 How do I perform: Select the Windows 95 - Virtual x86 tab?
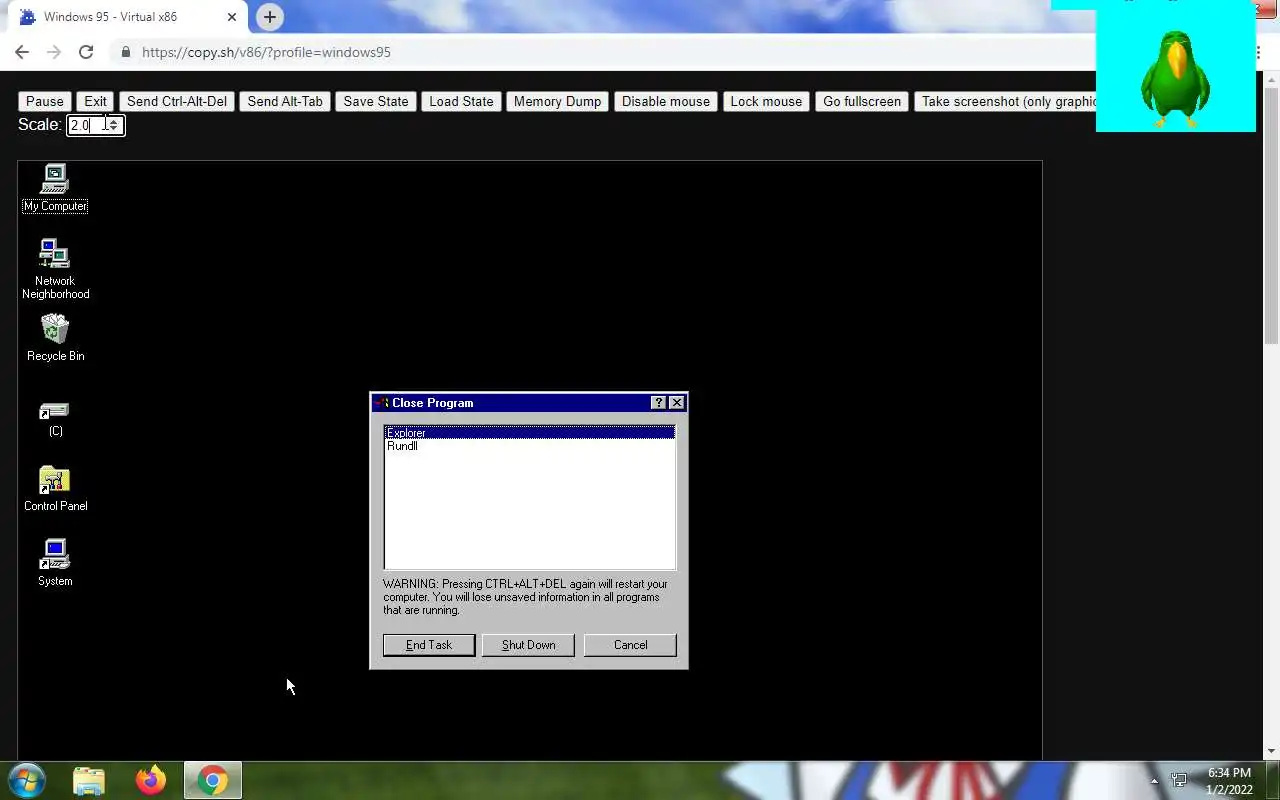pos(128,17)
